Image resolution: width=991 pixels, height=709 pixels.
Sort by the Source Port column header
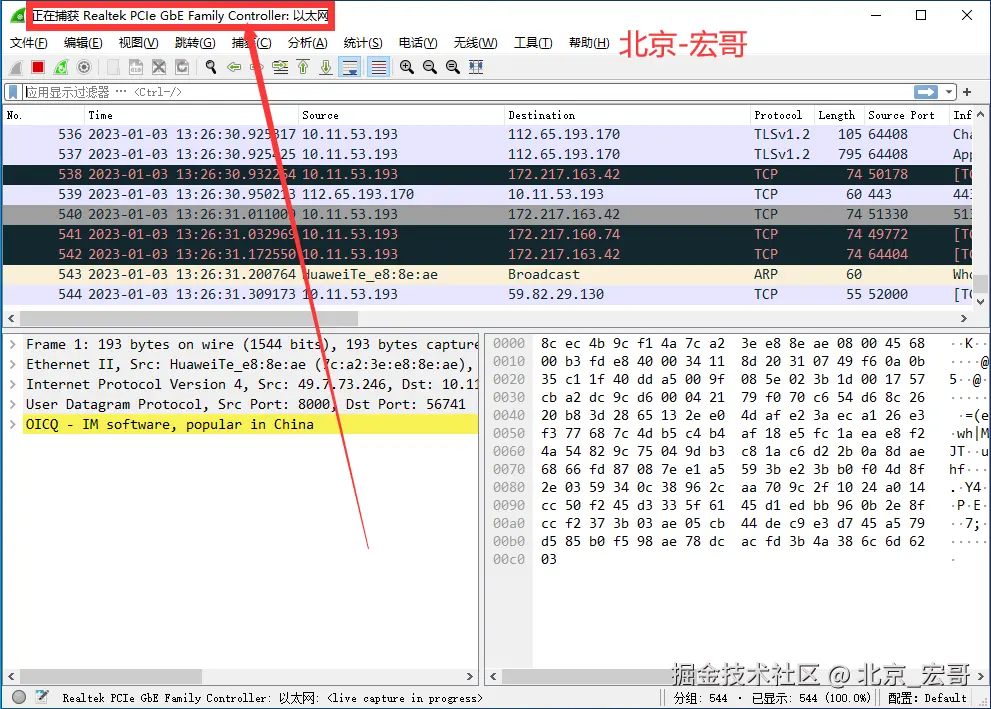click(x=906, y=115)
